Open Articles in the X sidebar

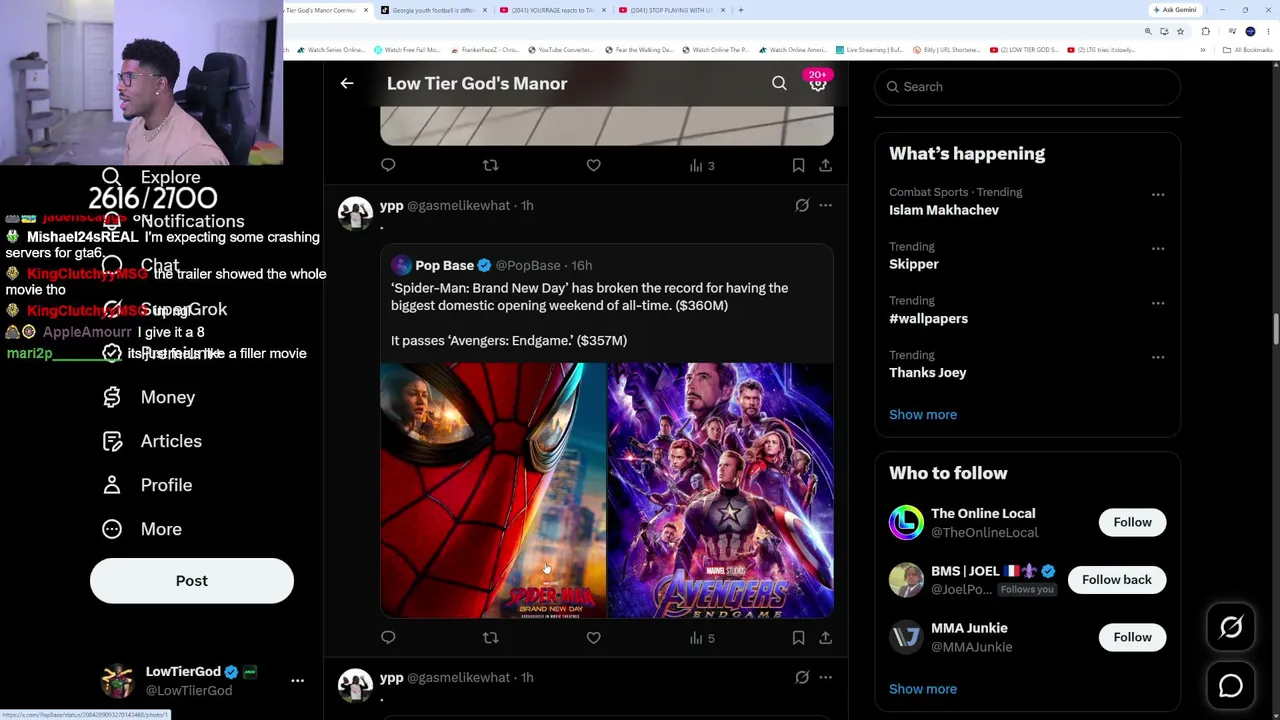pyautogui.click(x=153, y=441)
